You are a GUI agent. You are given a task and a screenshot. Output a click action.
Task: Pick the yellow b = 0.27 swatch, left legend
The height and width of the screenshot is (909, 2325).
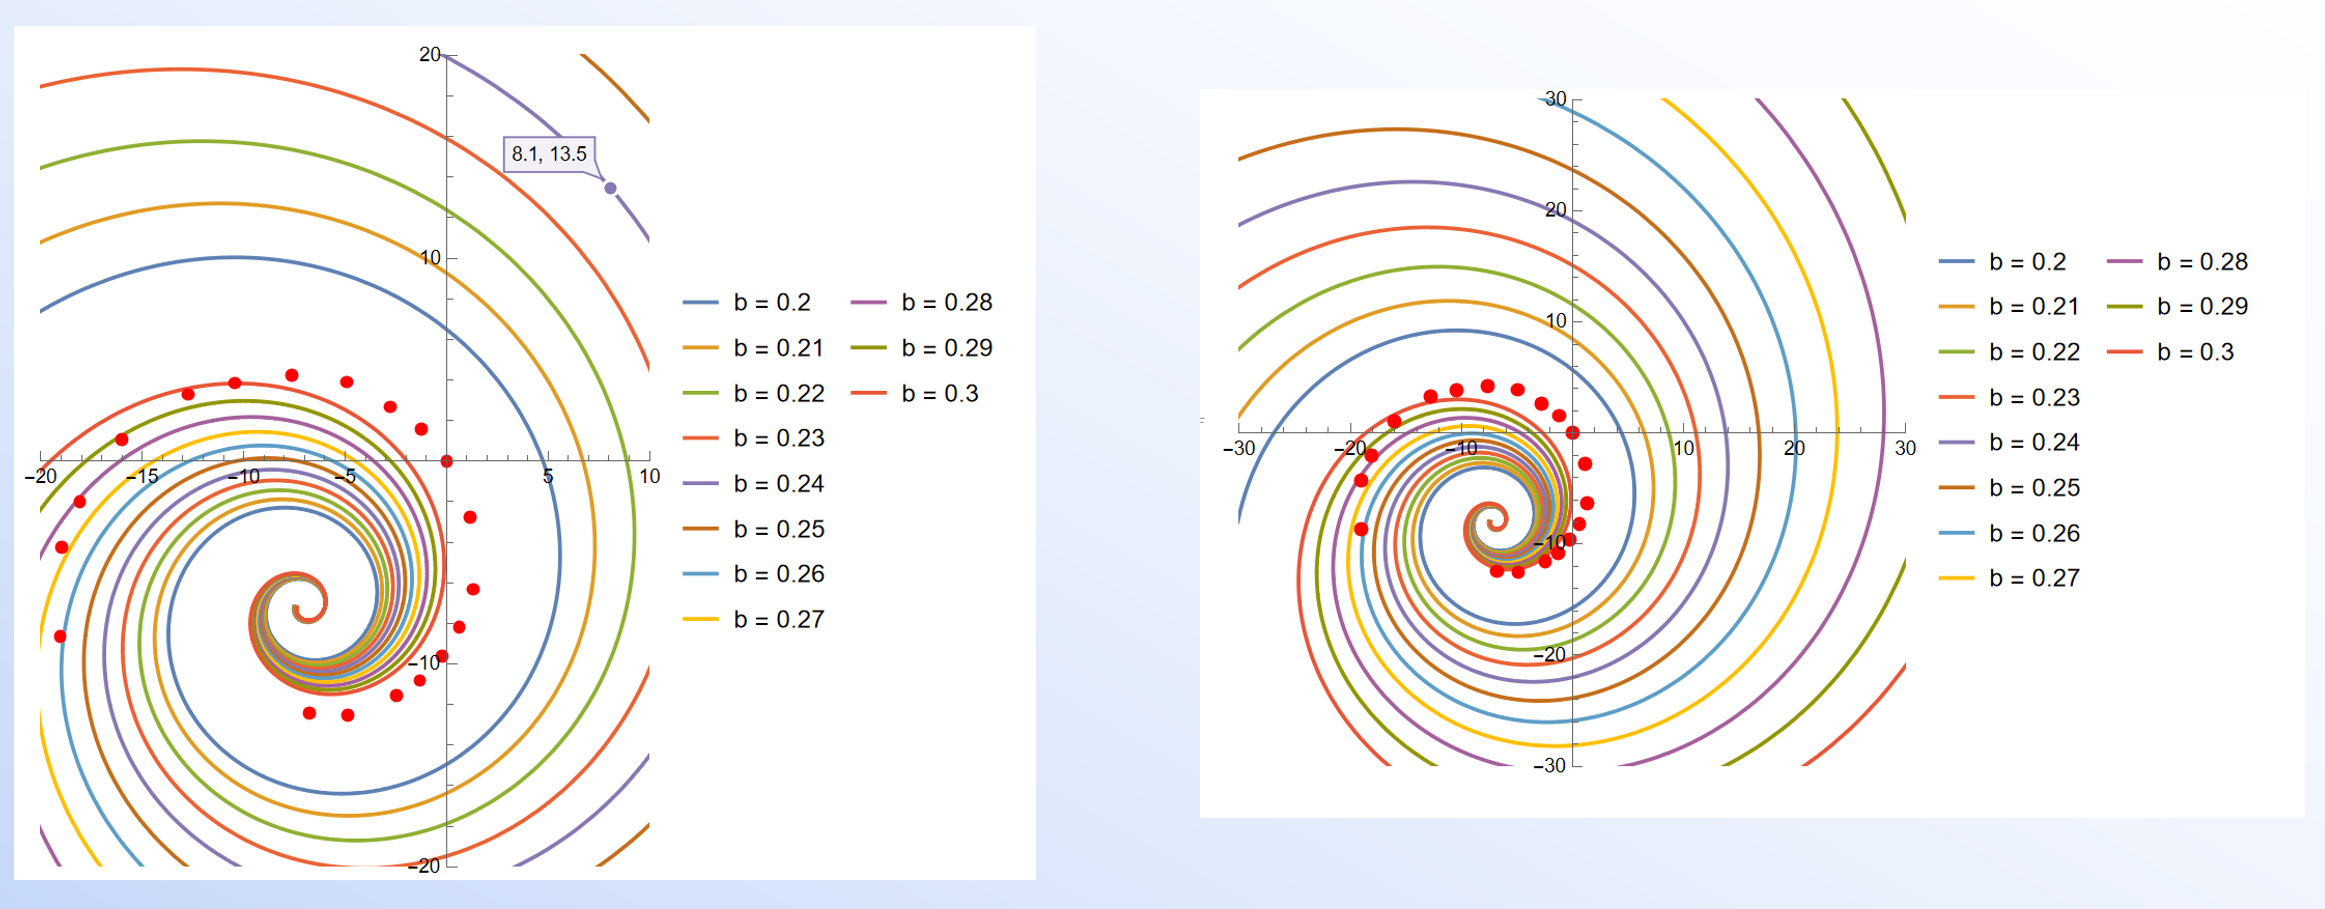(x=700, y=619)
